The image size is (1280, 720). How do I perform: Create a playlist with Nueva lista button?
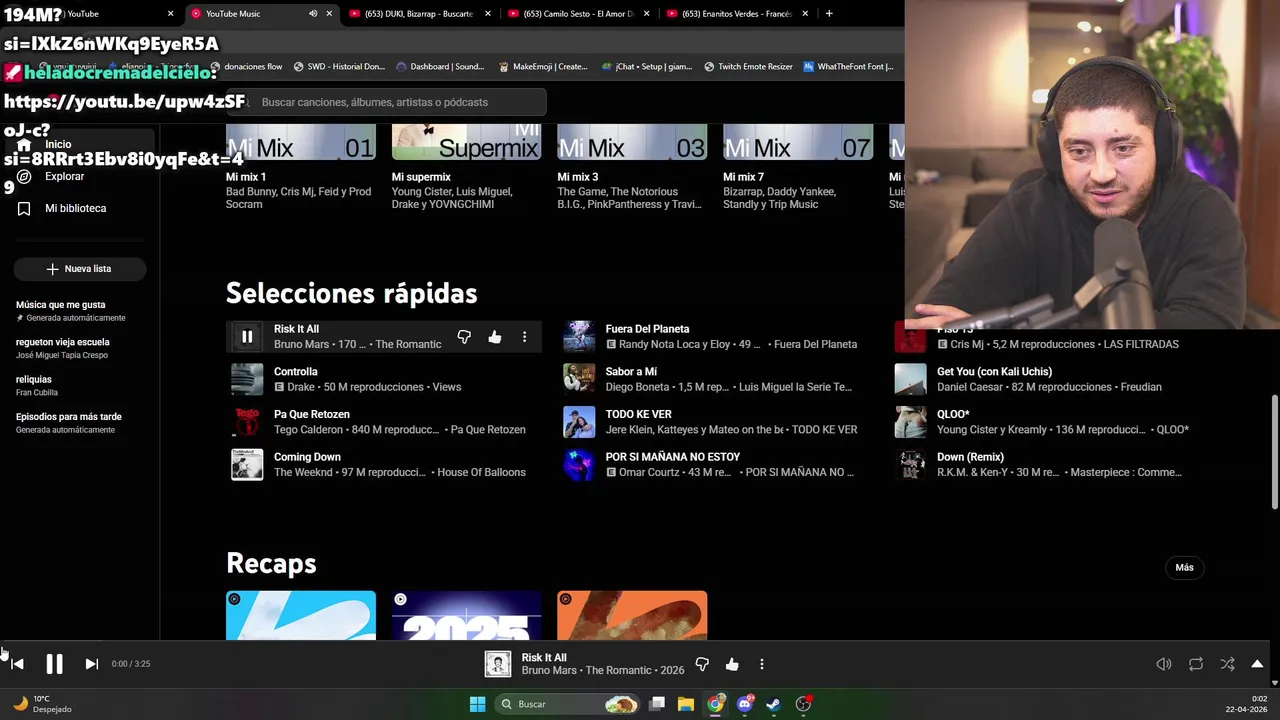coord(80,269)
